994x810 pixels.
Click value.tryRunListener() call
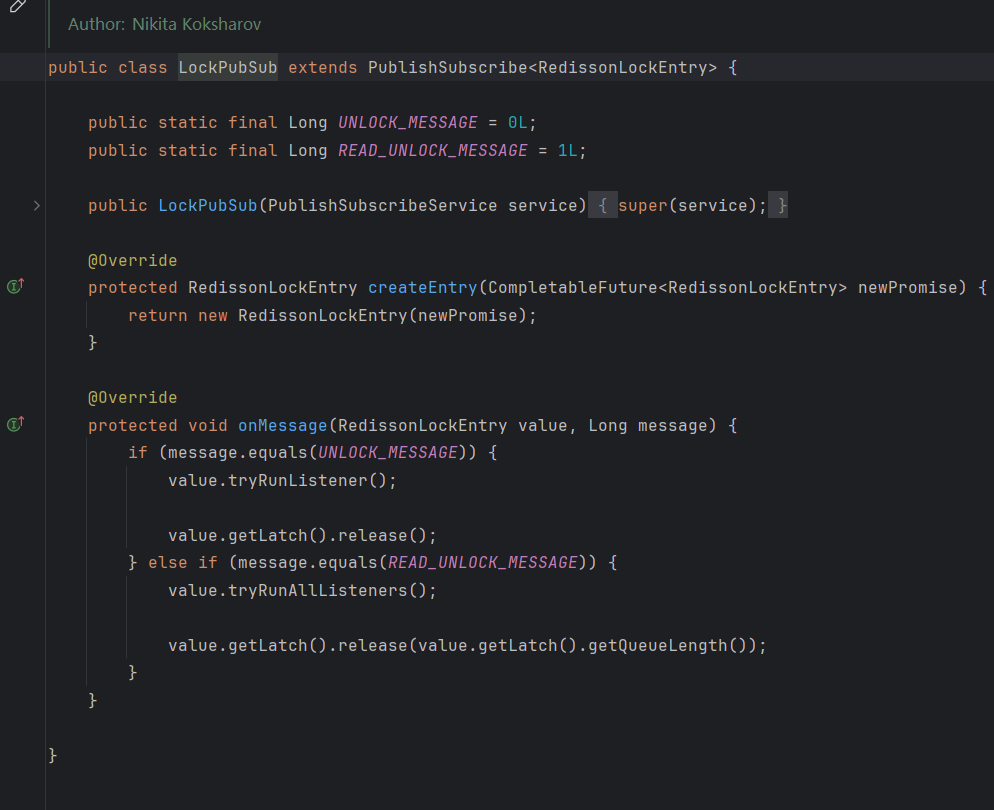[x=278, y=480]
